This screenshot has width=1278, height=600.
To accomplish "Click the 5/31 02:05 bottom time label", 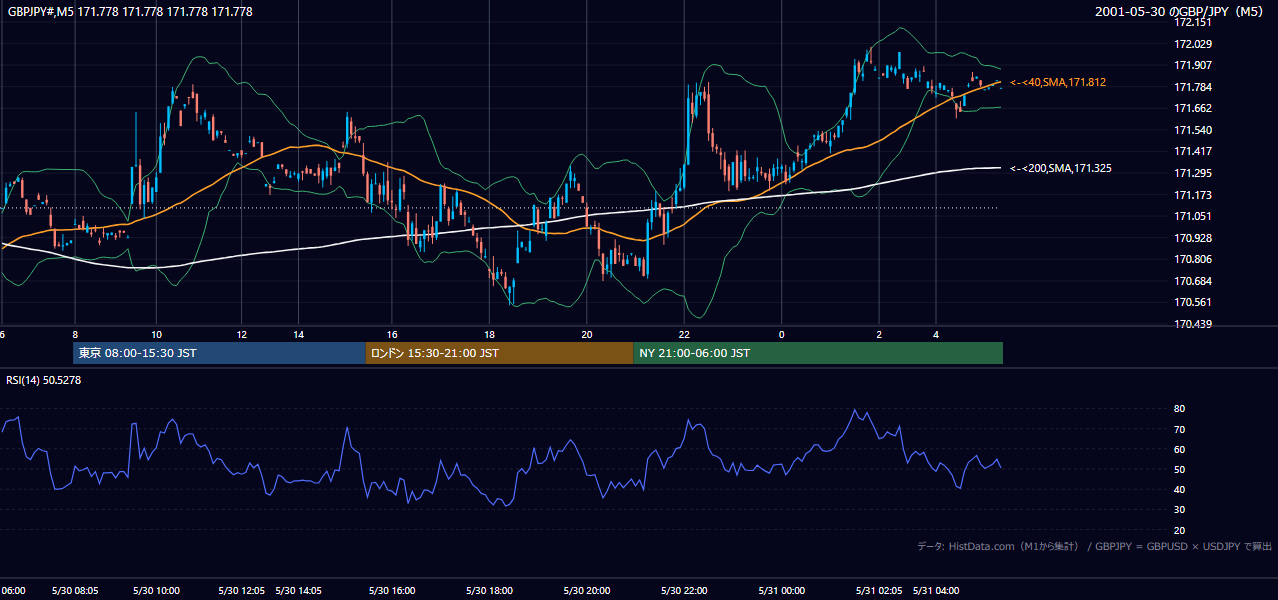I will (x=879, y=591).
